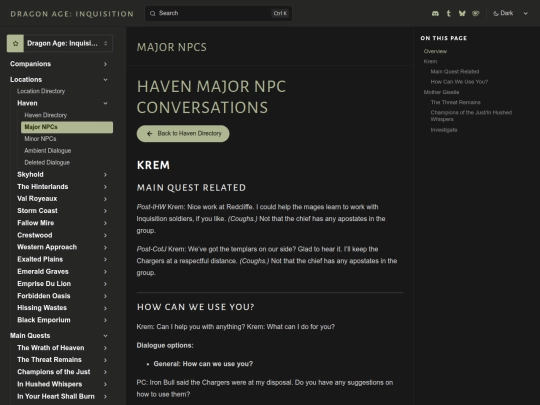The image size is (540, 405).
Task: Click the KREM heading
Action: (x=153, y=165)
